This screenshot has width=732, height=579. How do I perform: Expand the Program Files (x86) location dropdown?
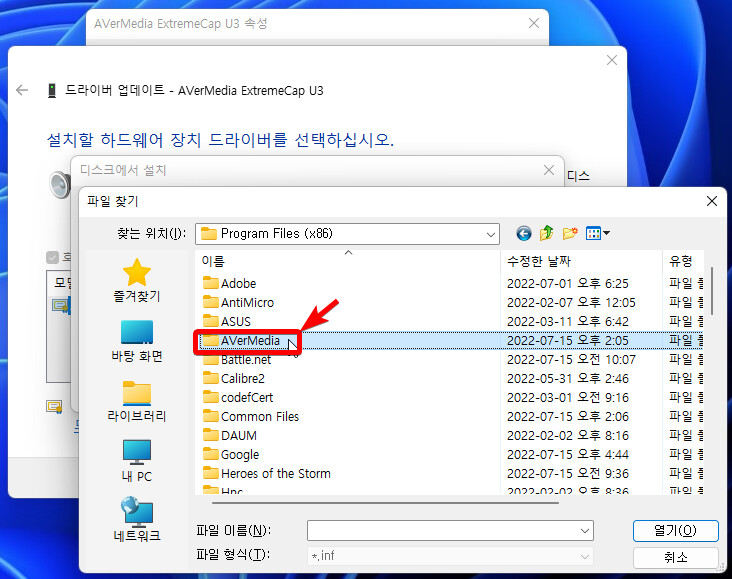click(x=490, y=234)
